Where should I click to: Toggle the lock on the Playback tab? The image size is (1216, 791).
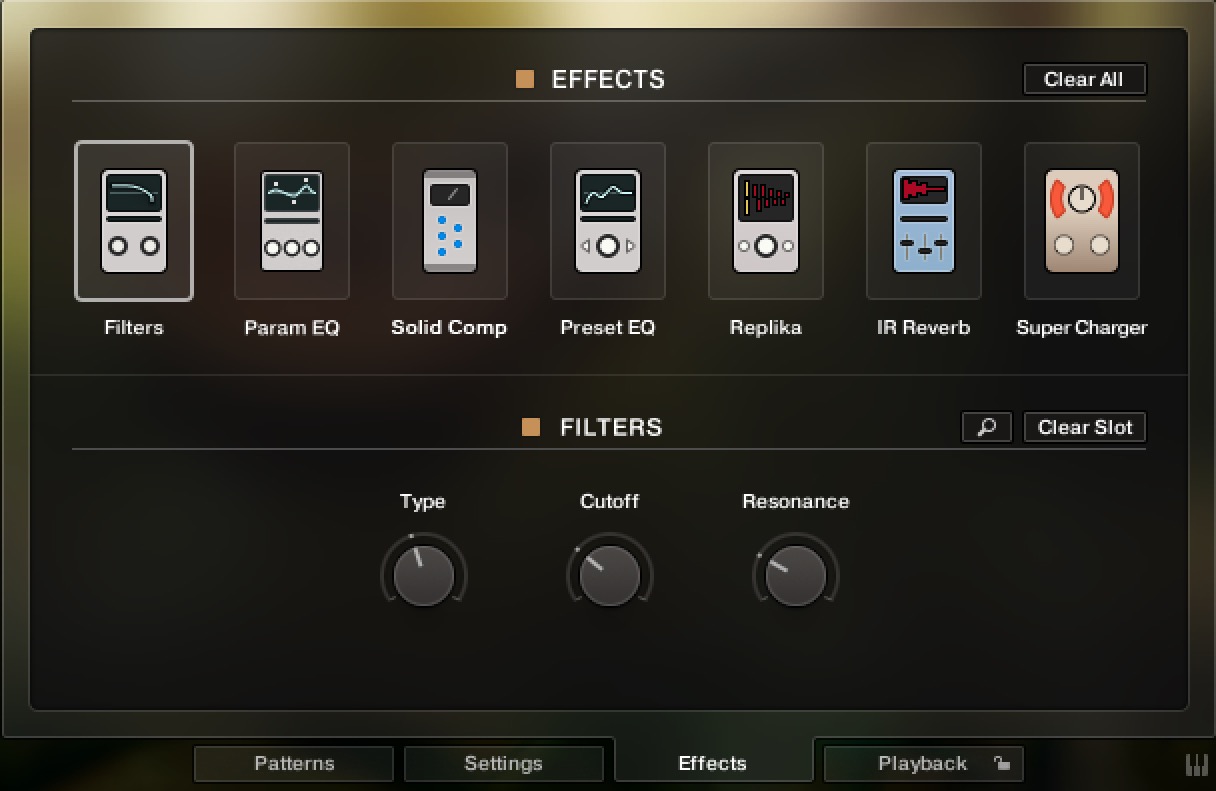(1003, 762)
